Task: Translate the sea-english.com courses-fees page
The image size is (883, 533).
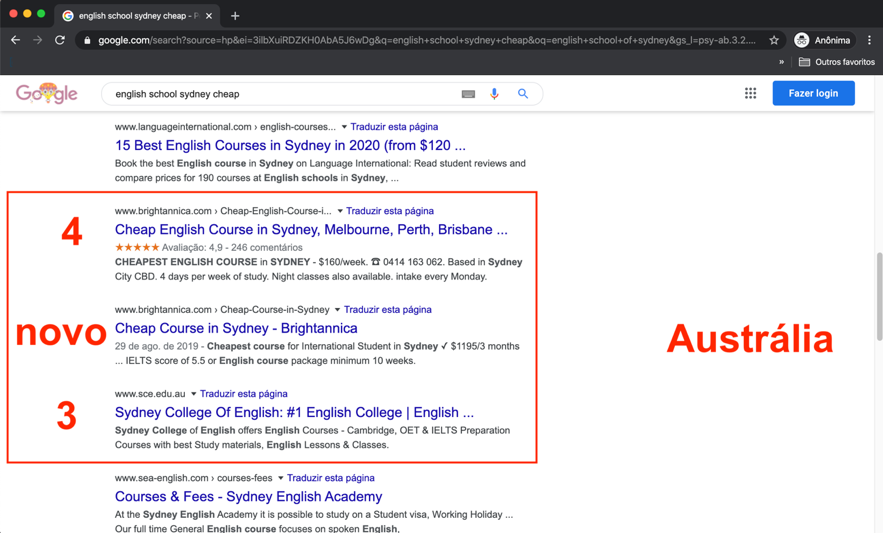Action: click(x=331, y=478)
